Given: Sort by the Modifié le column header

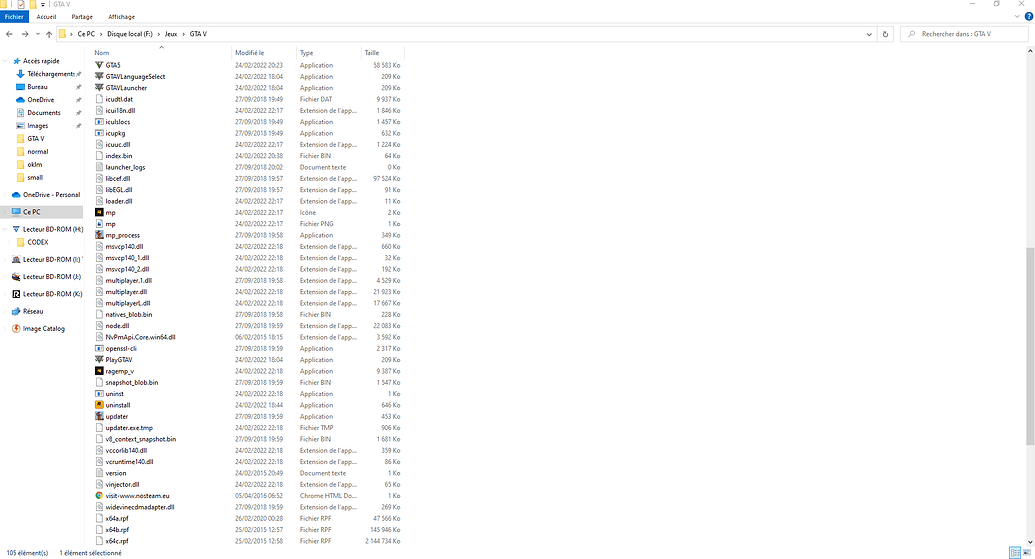Looking at the screenshot, I should (x=264, y=53).
